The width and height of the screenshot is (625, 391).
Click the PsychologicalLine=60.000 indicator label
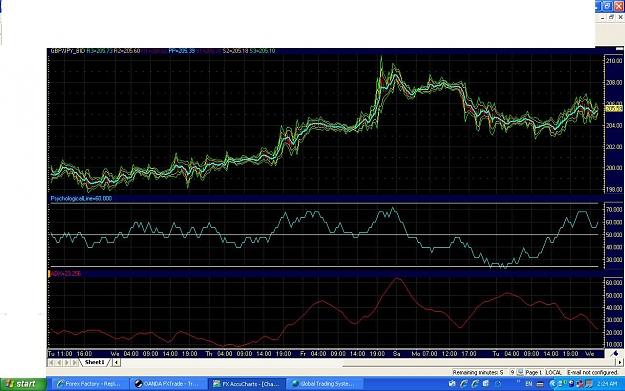[81, 198]
